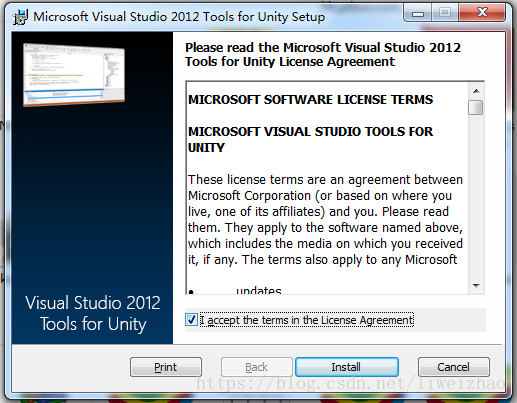Click "MICROSOFT SOFTWARE LICENSE TERMS" heading
517x403 pixels.
point(310,100)
